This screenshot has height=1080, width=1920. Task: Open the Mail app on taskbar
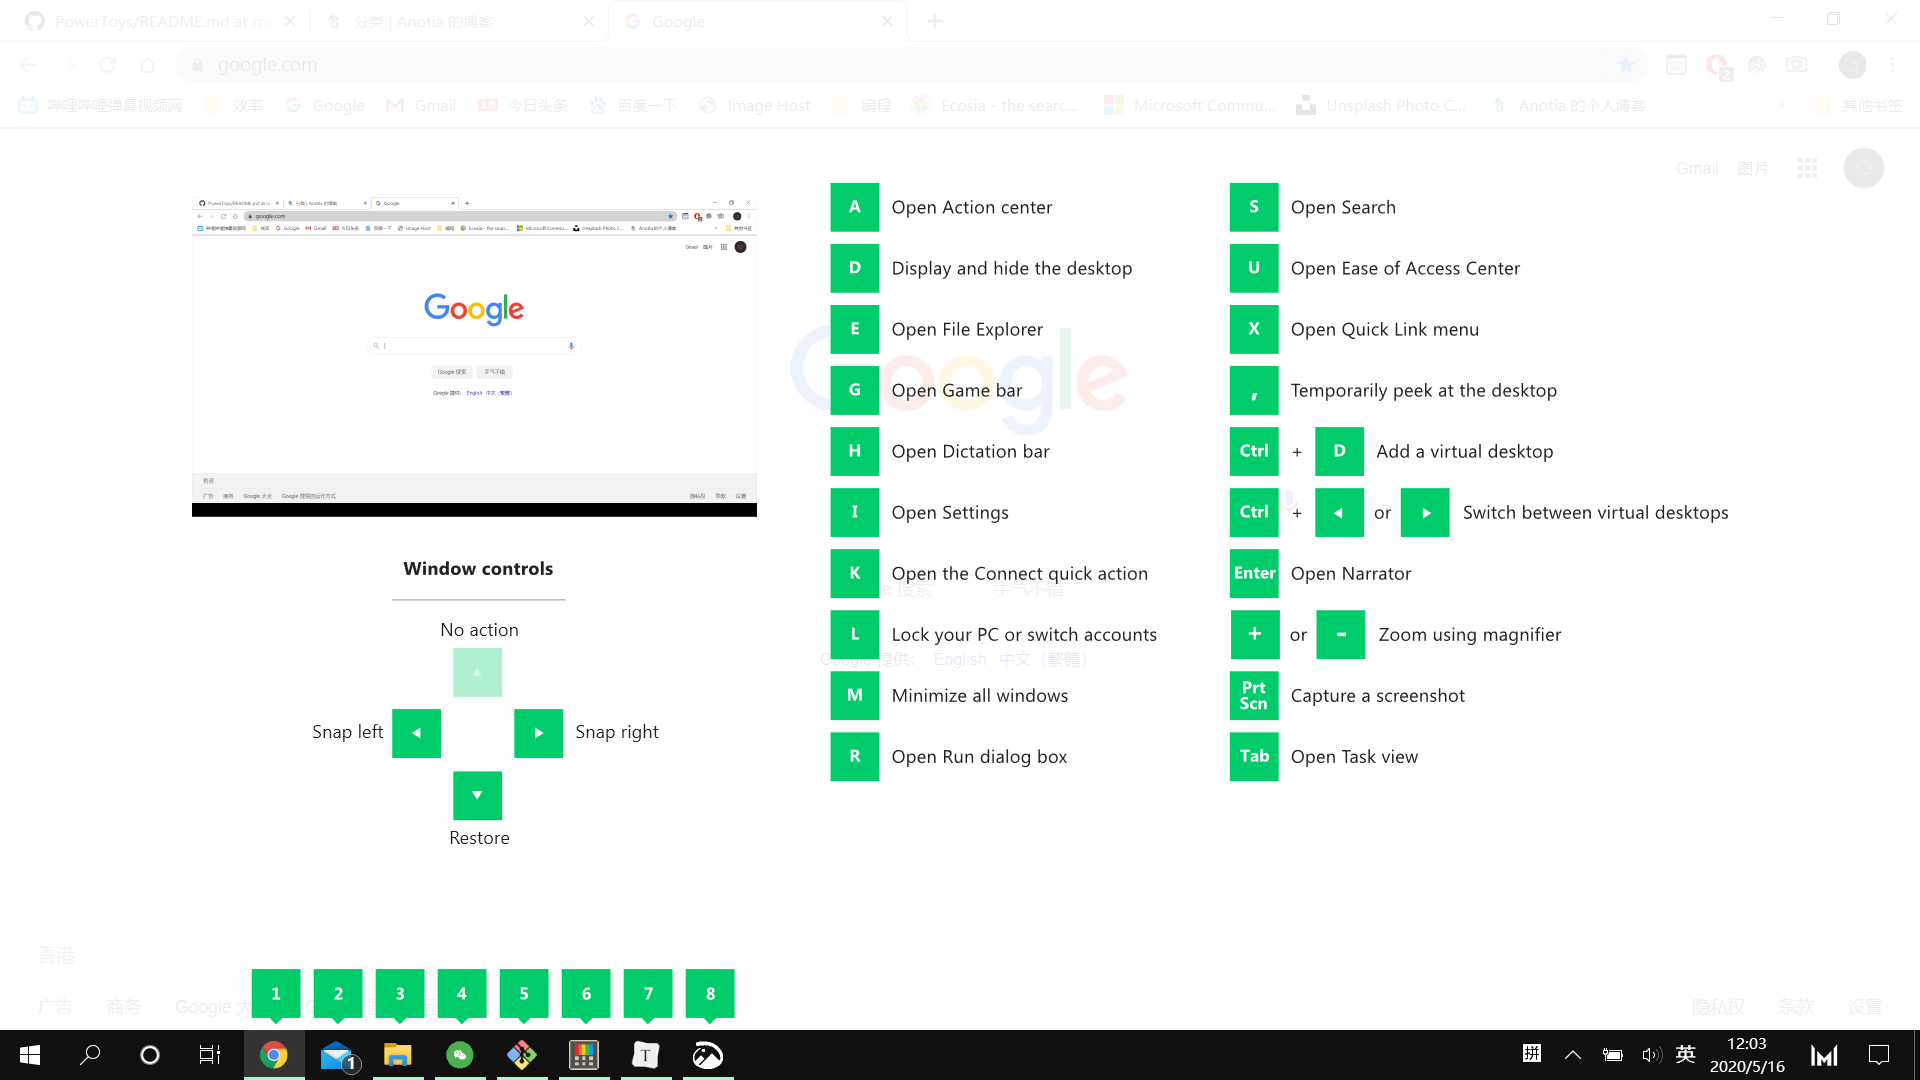click(x=337, y=1055)
